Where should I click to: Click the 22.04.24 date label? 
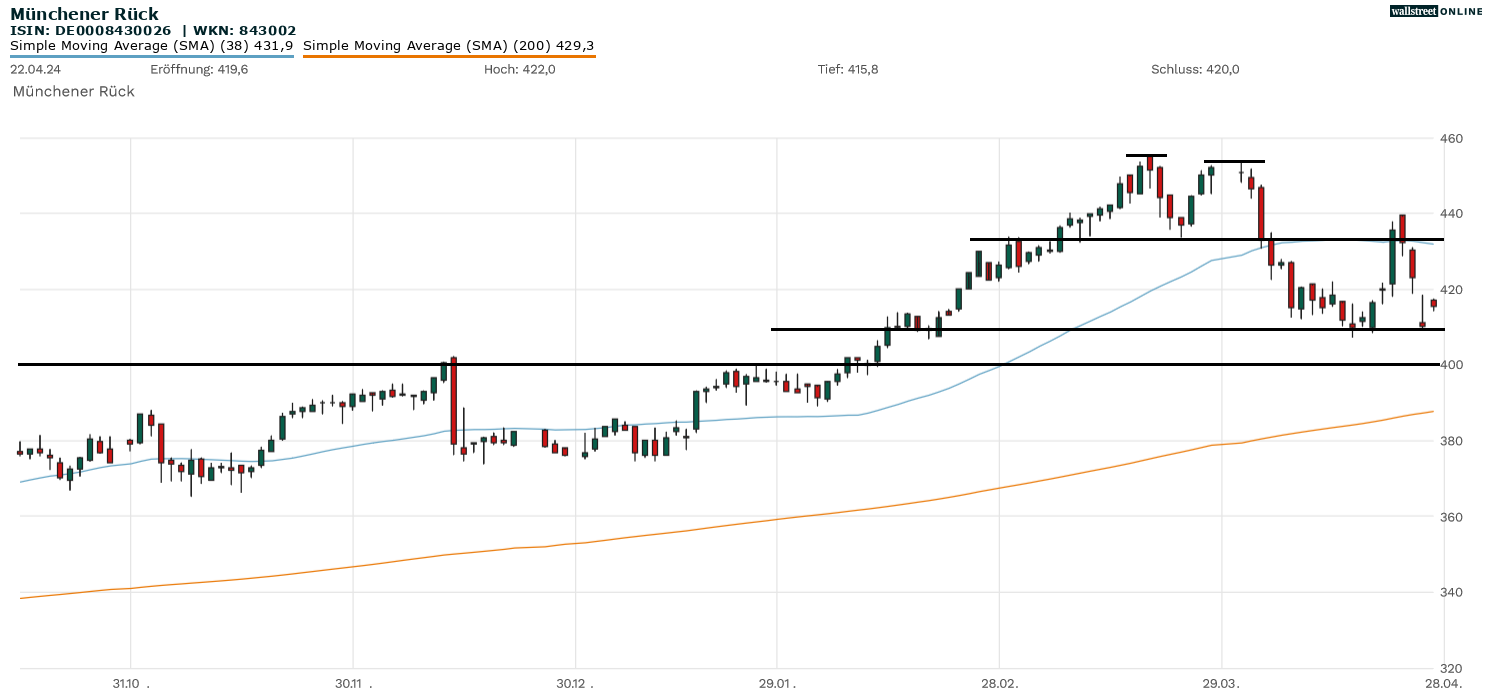point(34,69)
